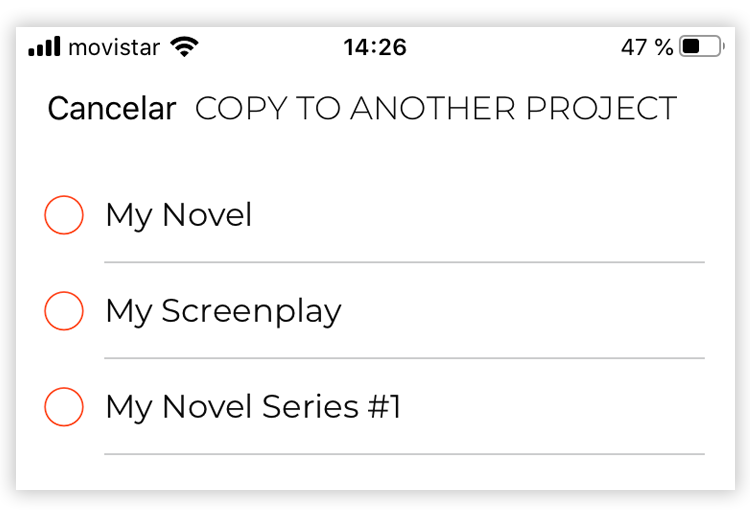Tap the divider line below My Novel
750x523 pixels.
click(405, 262)
